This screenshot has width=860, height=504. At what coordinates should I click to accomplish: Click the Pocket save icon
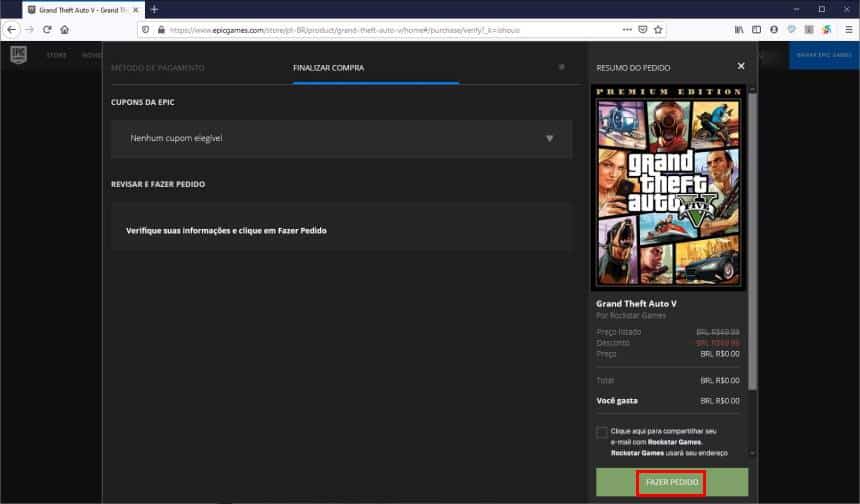[x=643, y=30]
